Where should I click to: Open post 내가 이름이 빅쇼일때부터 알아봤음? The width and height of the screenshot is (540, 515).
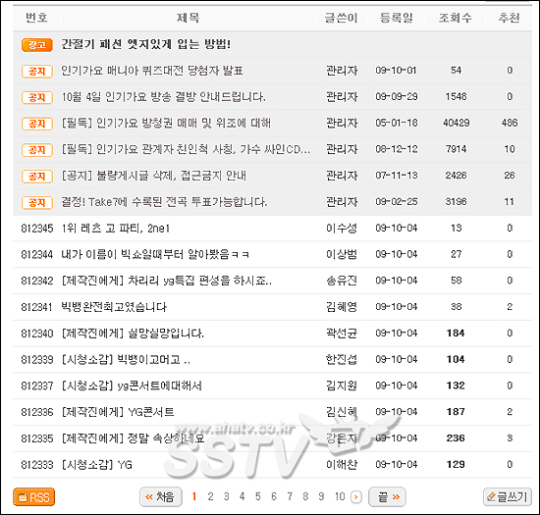(155, 255)
